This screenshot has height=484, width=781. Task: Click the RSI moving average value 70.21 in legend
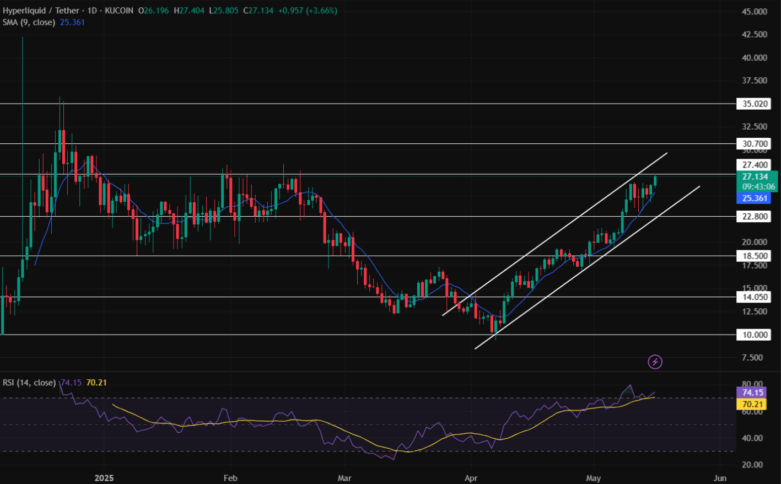tap(97, 382)
